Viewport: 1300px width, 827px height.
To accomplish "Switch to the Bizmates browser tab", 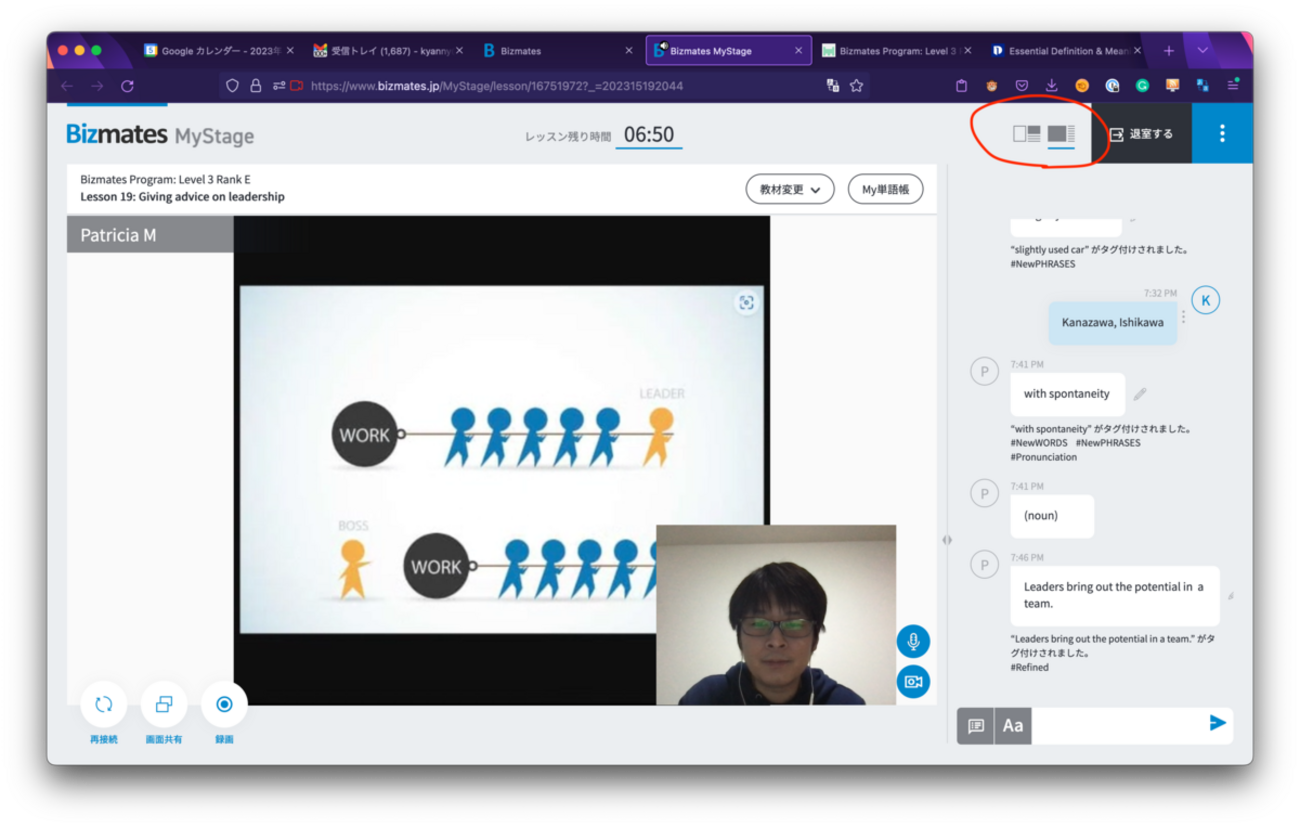I will click(557, 51).
